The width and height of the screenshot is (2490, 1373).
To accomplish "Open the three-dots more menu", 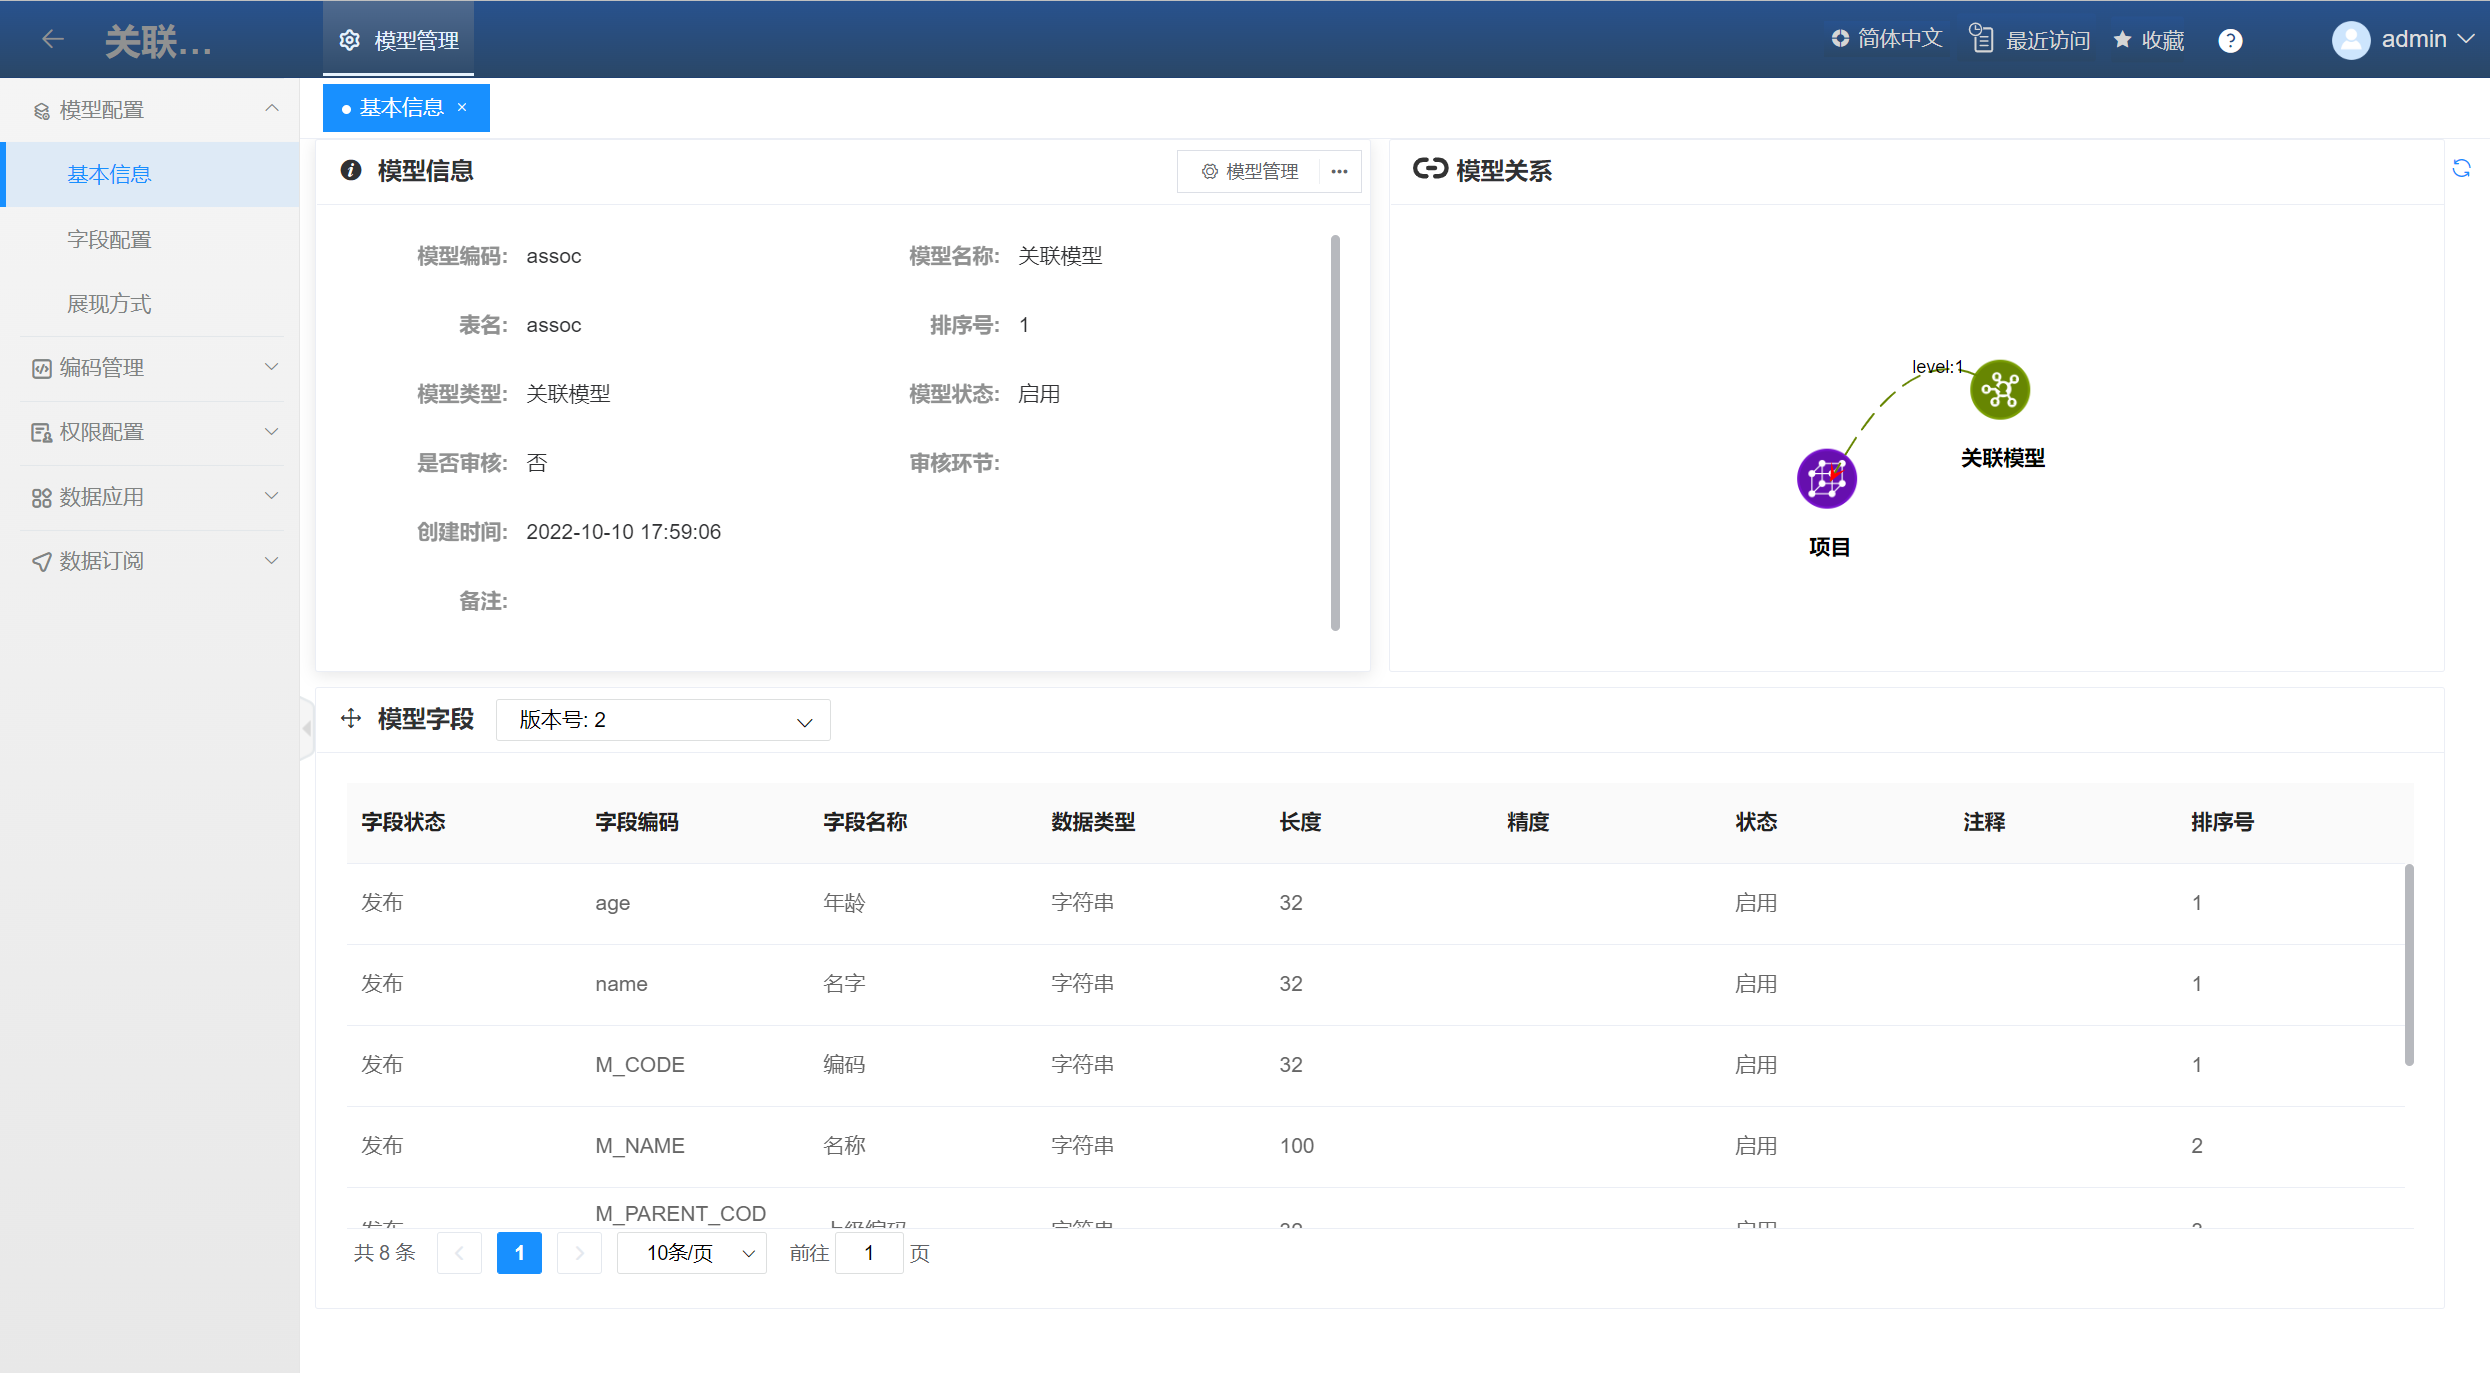I will [x=1339, y=172].
